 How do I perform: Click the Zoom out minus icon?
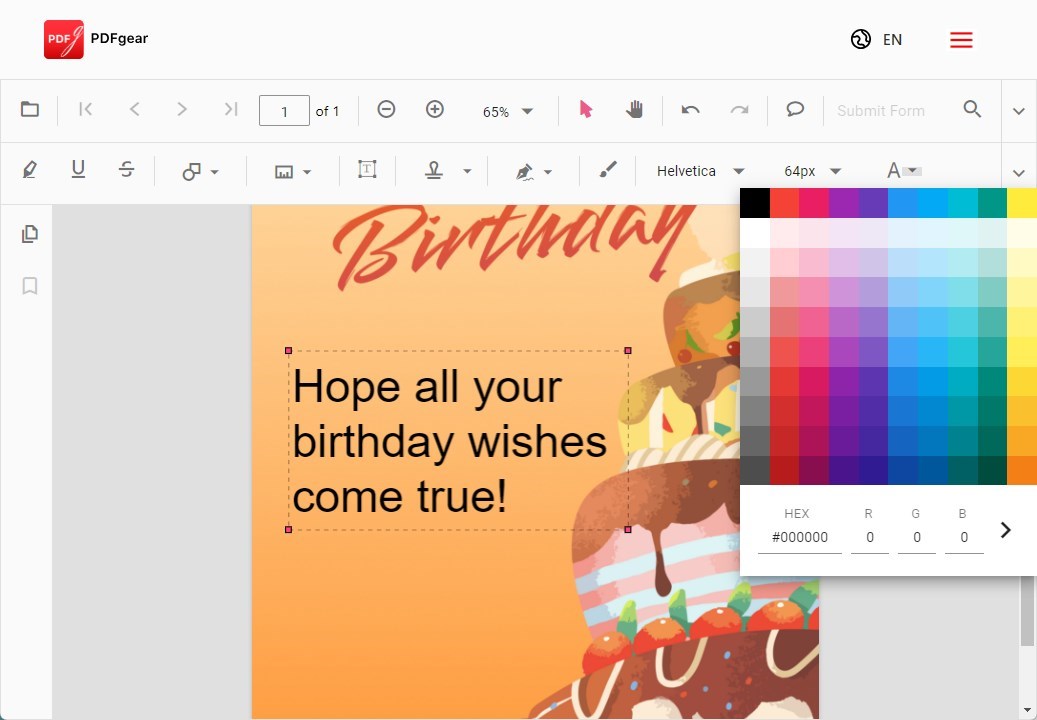click(386, 110)
